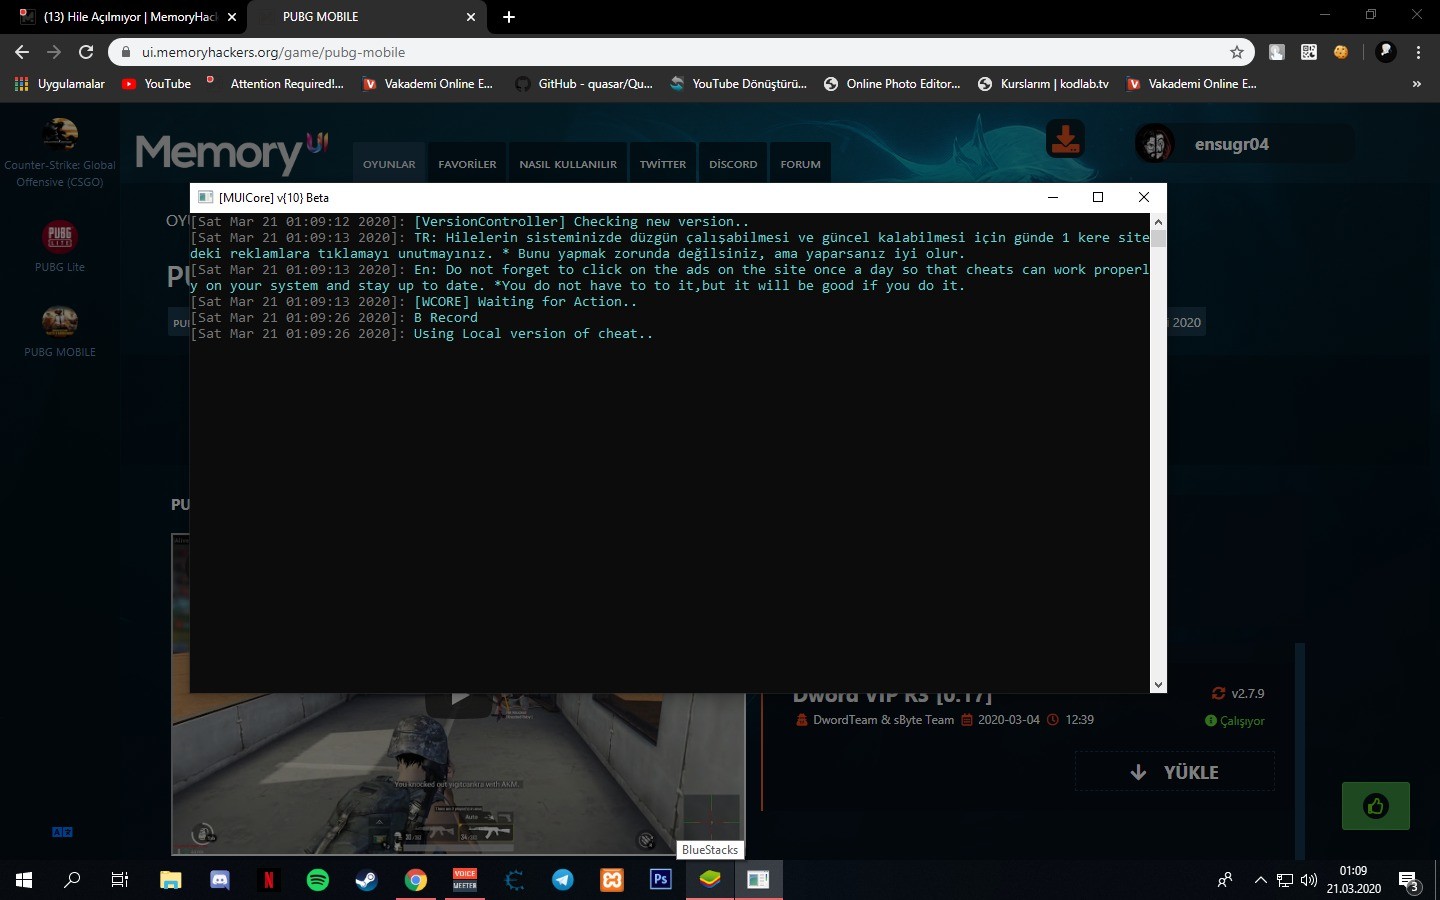The width and height of the screenshot is (1440, 900).
Task: Open Steam from the taskbar
Action: pyautogui.click(x=367, y=880)
